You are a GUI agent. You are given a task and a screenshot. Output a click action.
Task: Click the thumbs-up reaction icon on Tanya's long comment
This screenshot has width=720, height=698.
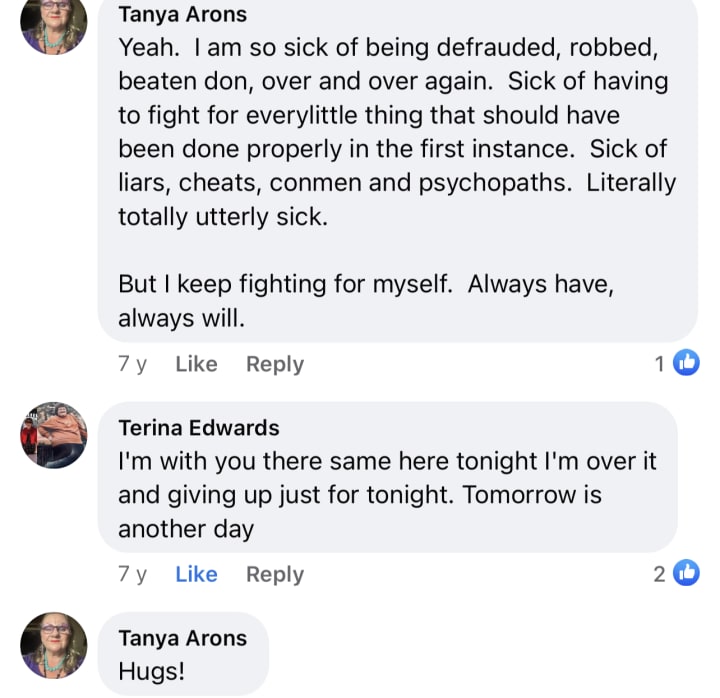pos(686,364)
